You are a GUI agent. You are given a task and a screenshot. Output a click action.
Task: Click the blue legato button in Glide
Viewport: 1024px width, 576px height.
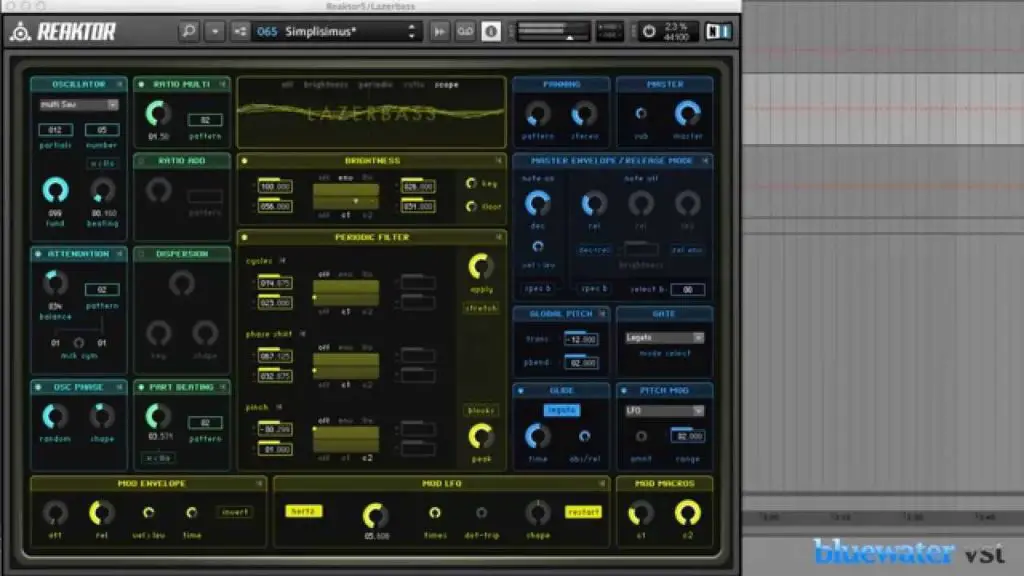pos(562,410)
